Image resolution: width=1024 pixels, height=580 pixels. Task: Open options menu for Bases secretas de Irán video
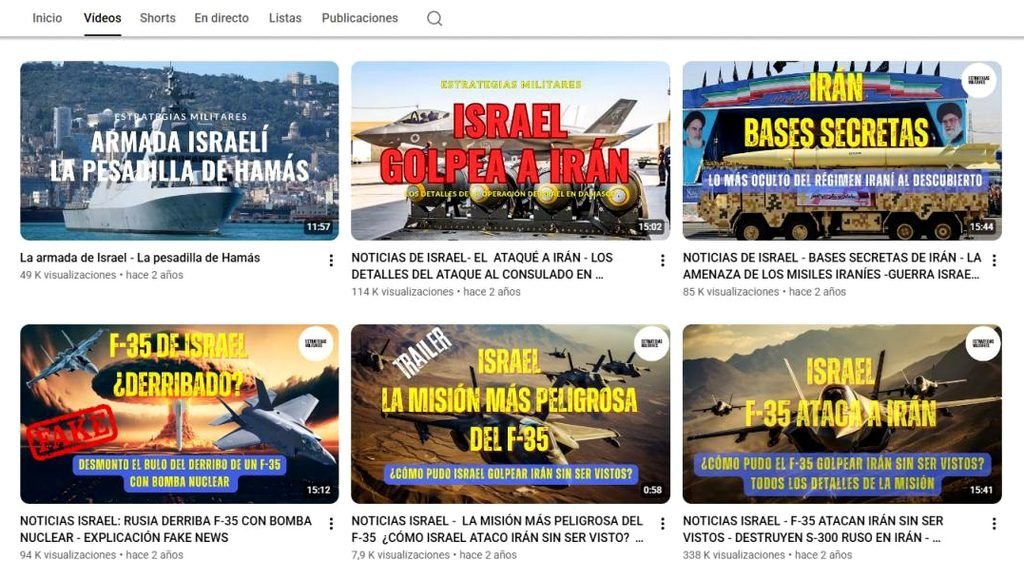(994, 261)
